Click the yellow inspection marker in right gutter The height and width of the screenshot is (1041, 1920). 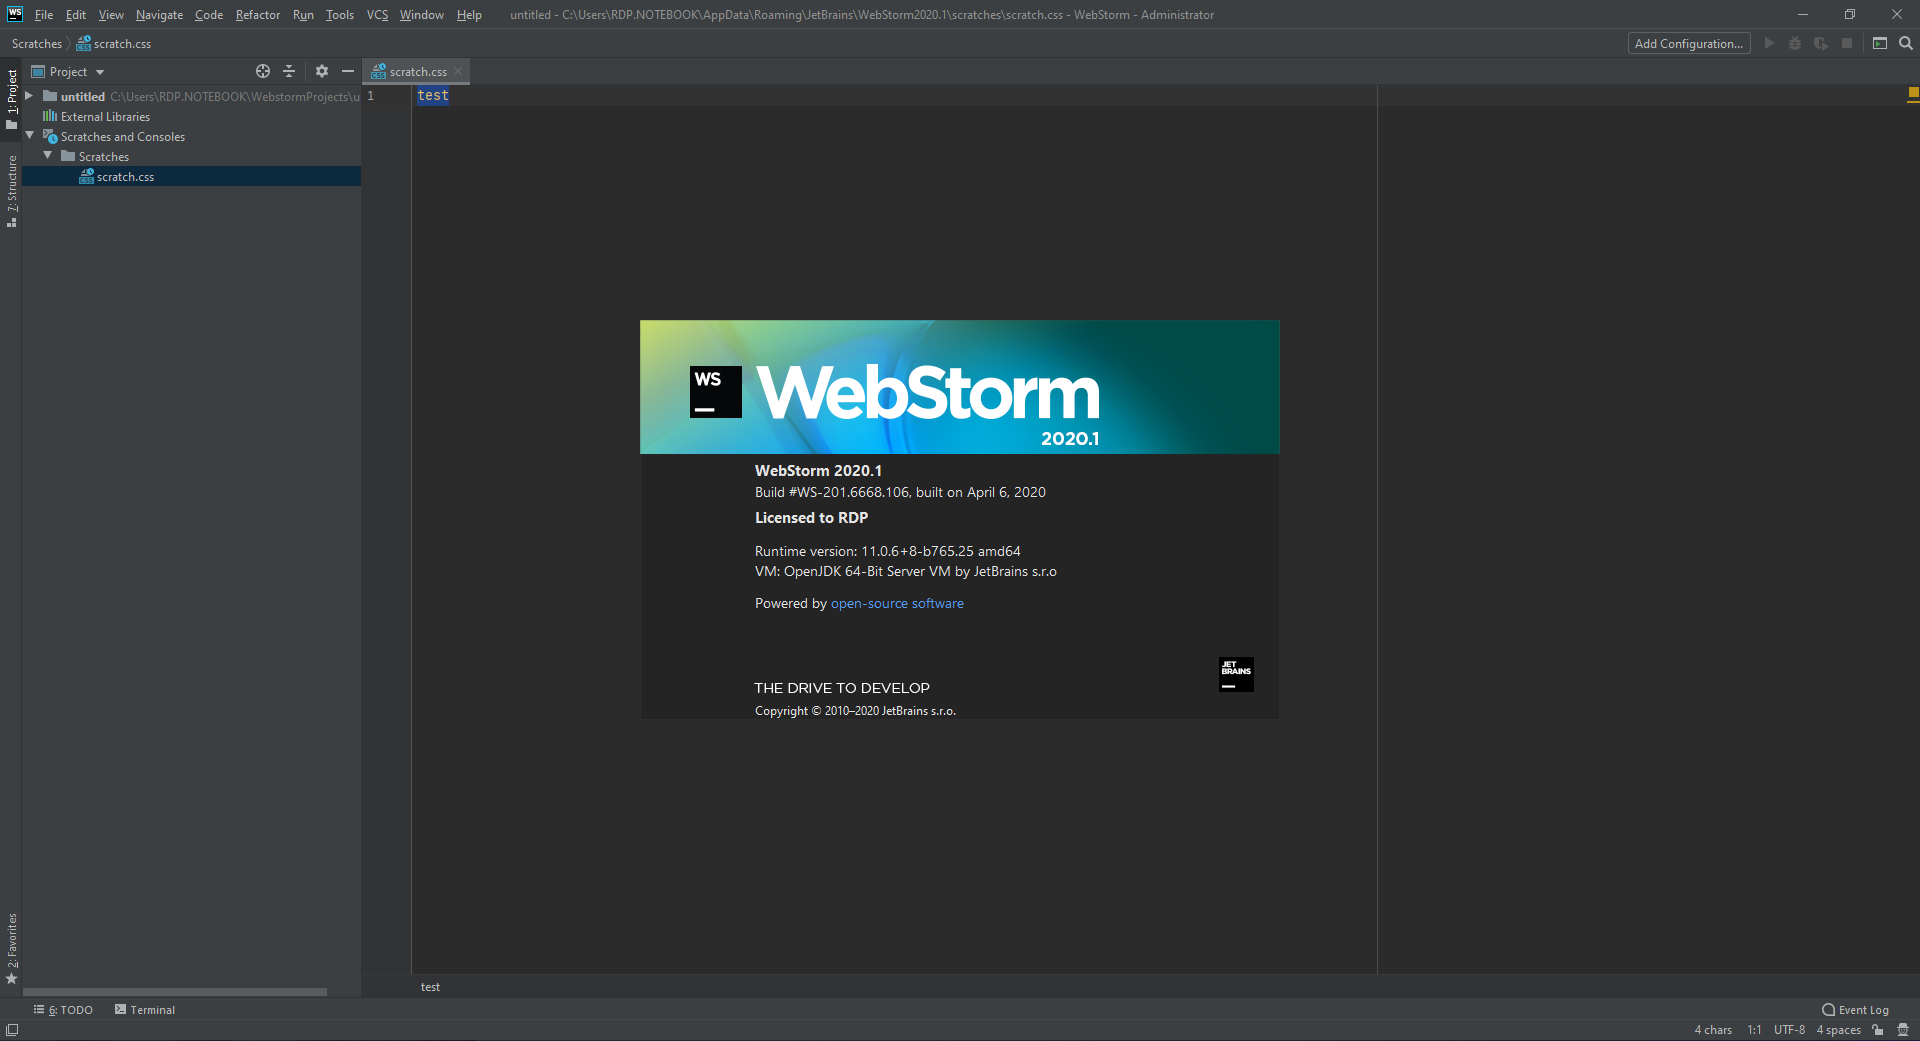[x=1913, y=93]
